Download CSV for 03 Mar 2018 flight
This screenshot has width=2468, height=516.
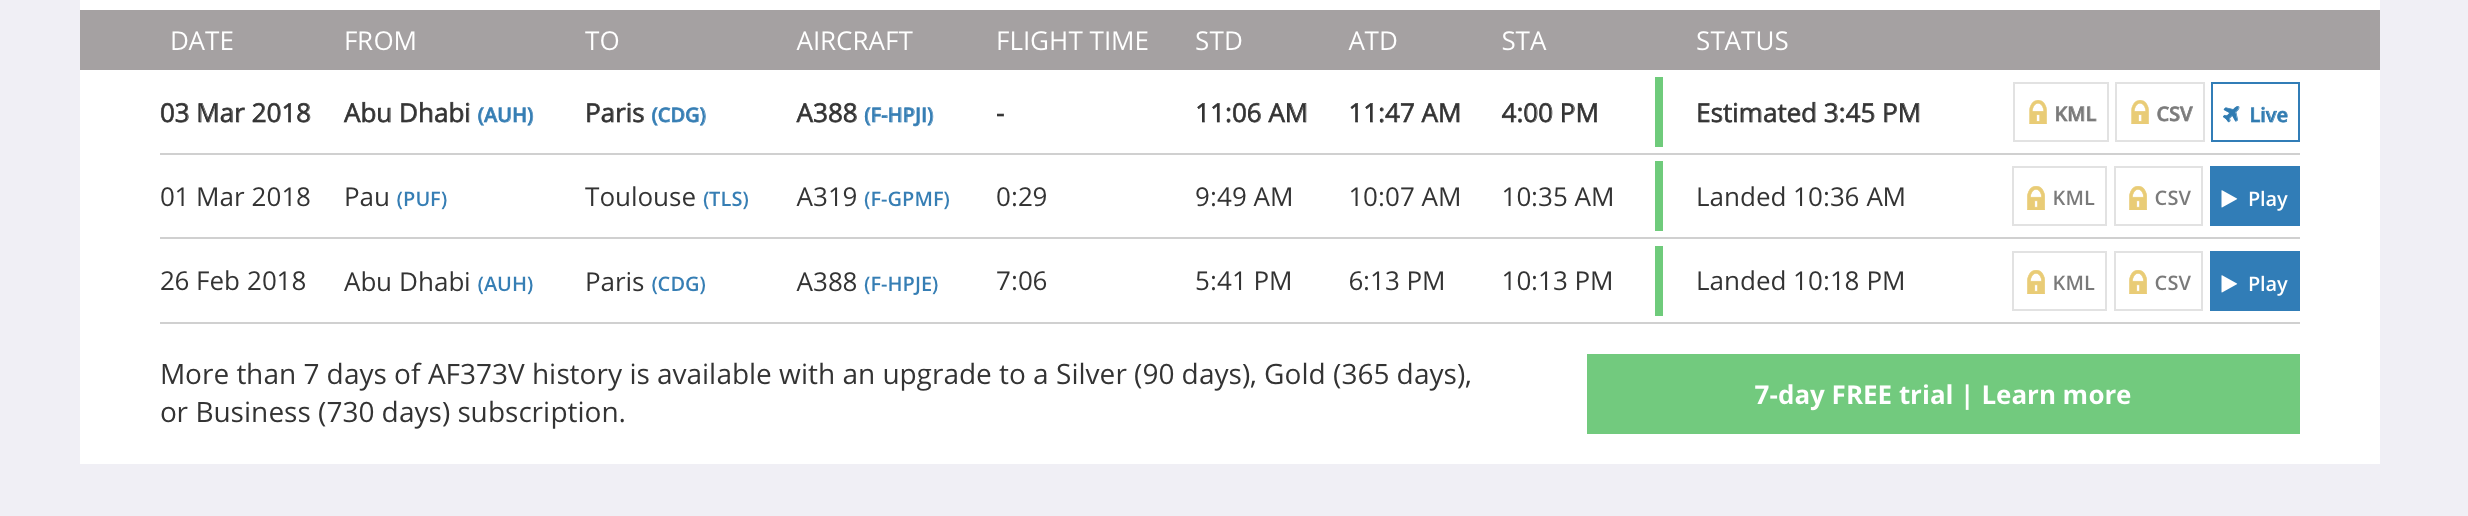[x=2160, y=113]
